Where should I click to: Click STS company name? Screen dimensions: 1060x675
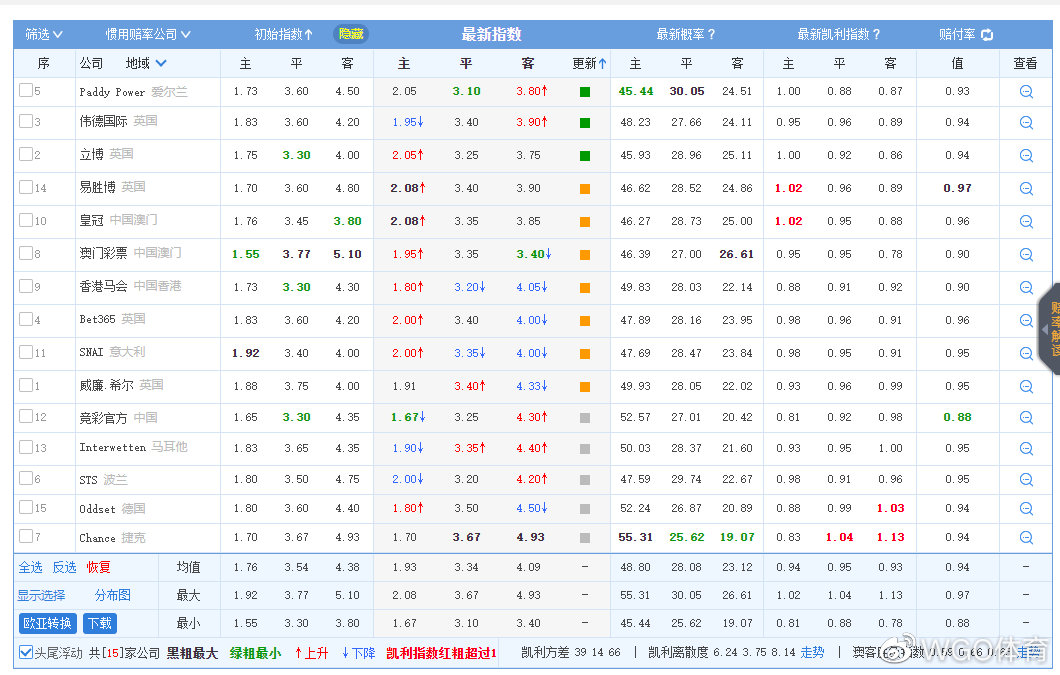point(89,480)
